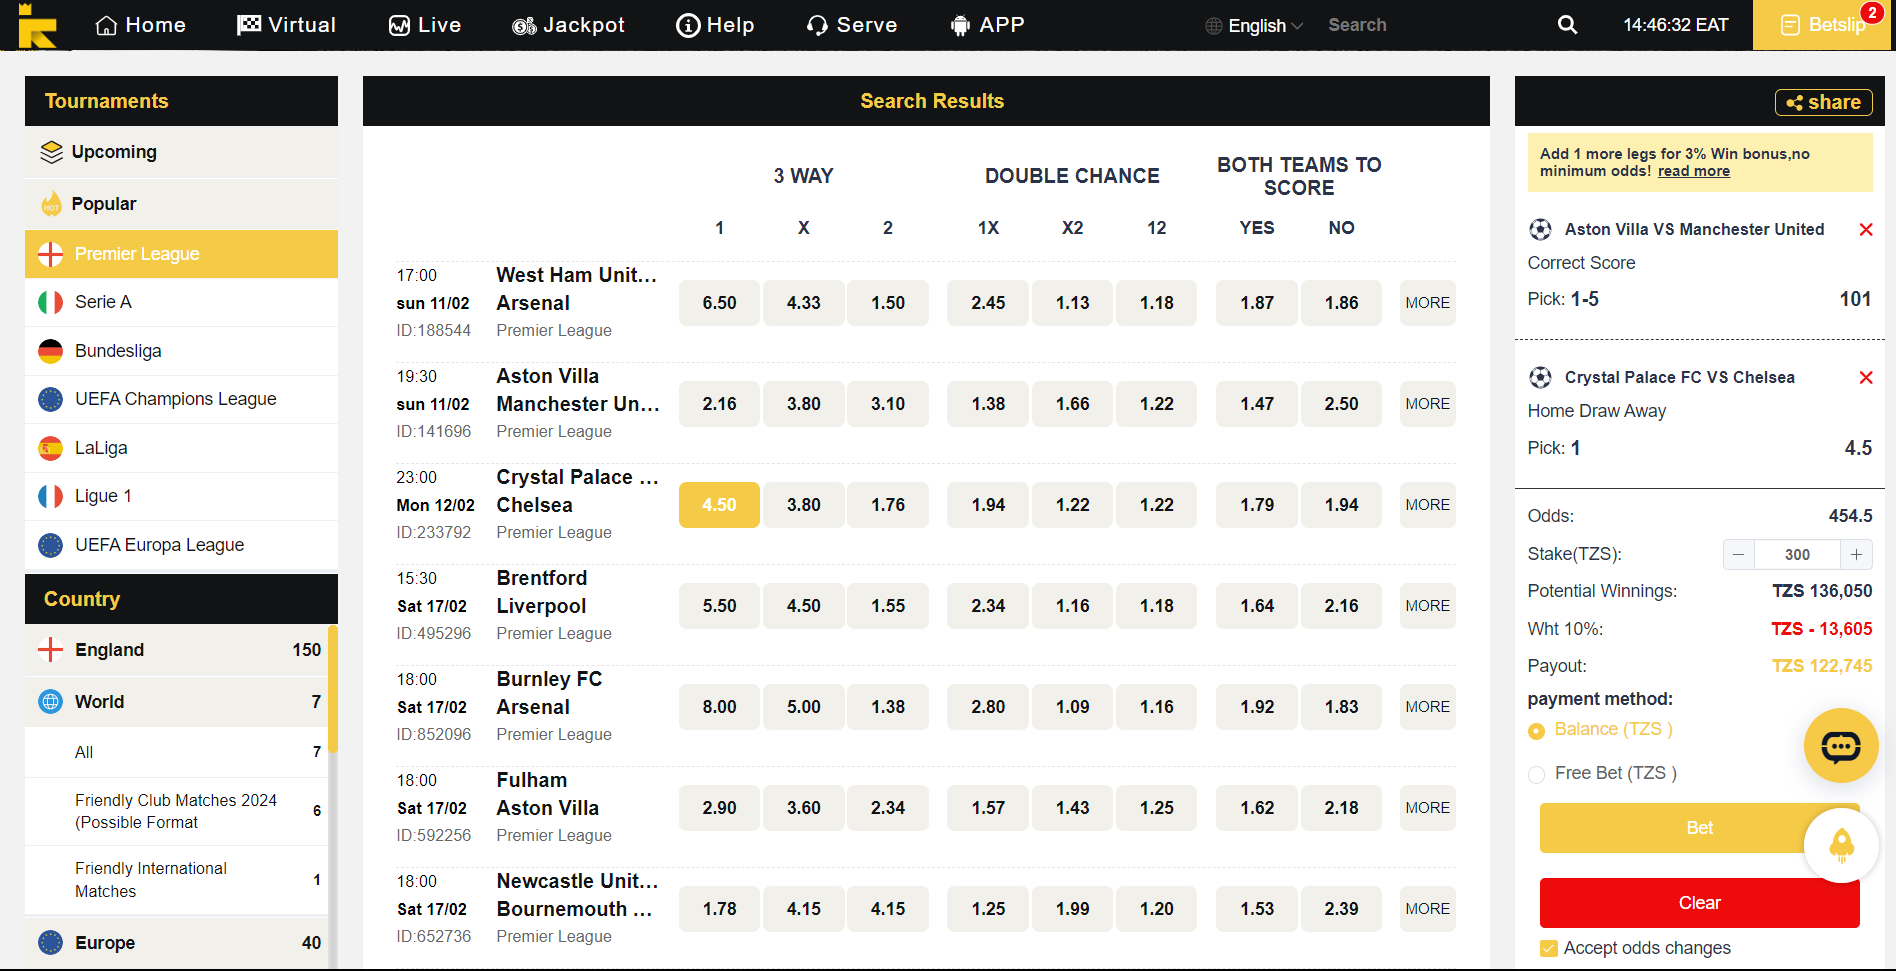
Task: Open the search magnifier icon
Action: coord(1567,25)
